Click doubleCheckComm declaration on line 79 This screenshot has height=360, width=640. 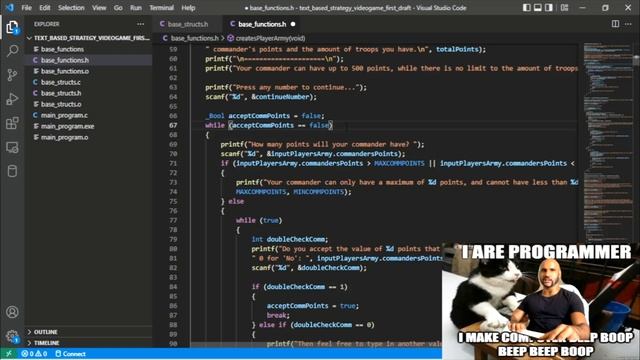296,239
